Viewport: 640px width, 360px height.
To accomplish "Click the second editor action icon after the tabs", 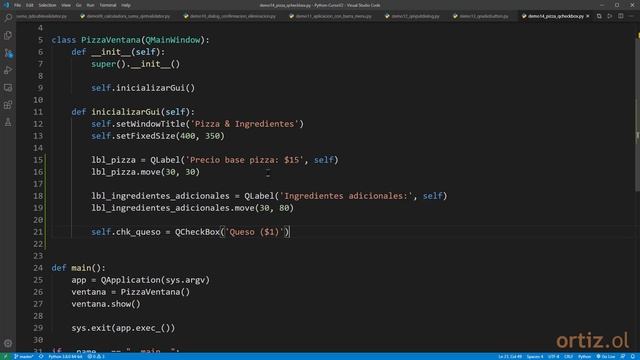I will click(x=609, y=16).
